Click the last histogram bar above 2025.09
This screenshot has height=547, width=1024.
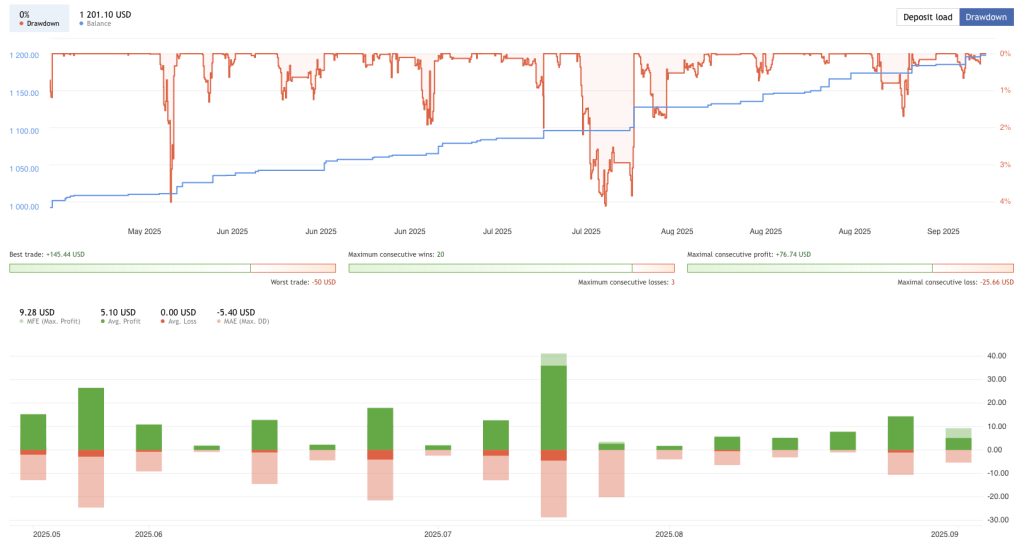(x=958, y=443)
